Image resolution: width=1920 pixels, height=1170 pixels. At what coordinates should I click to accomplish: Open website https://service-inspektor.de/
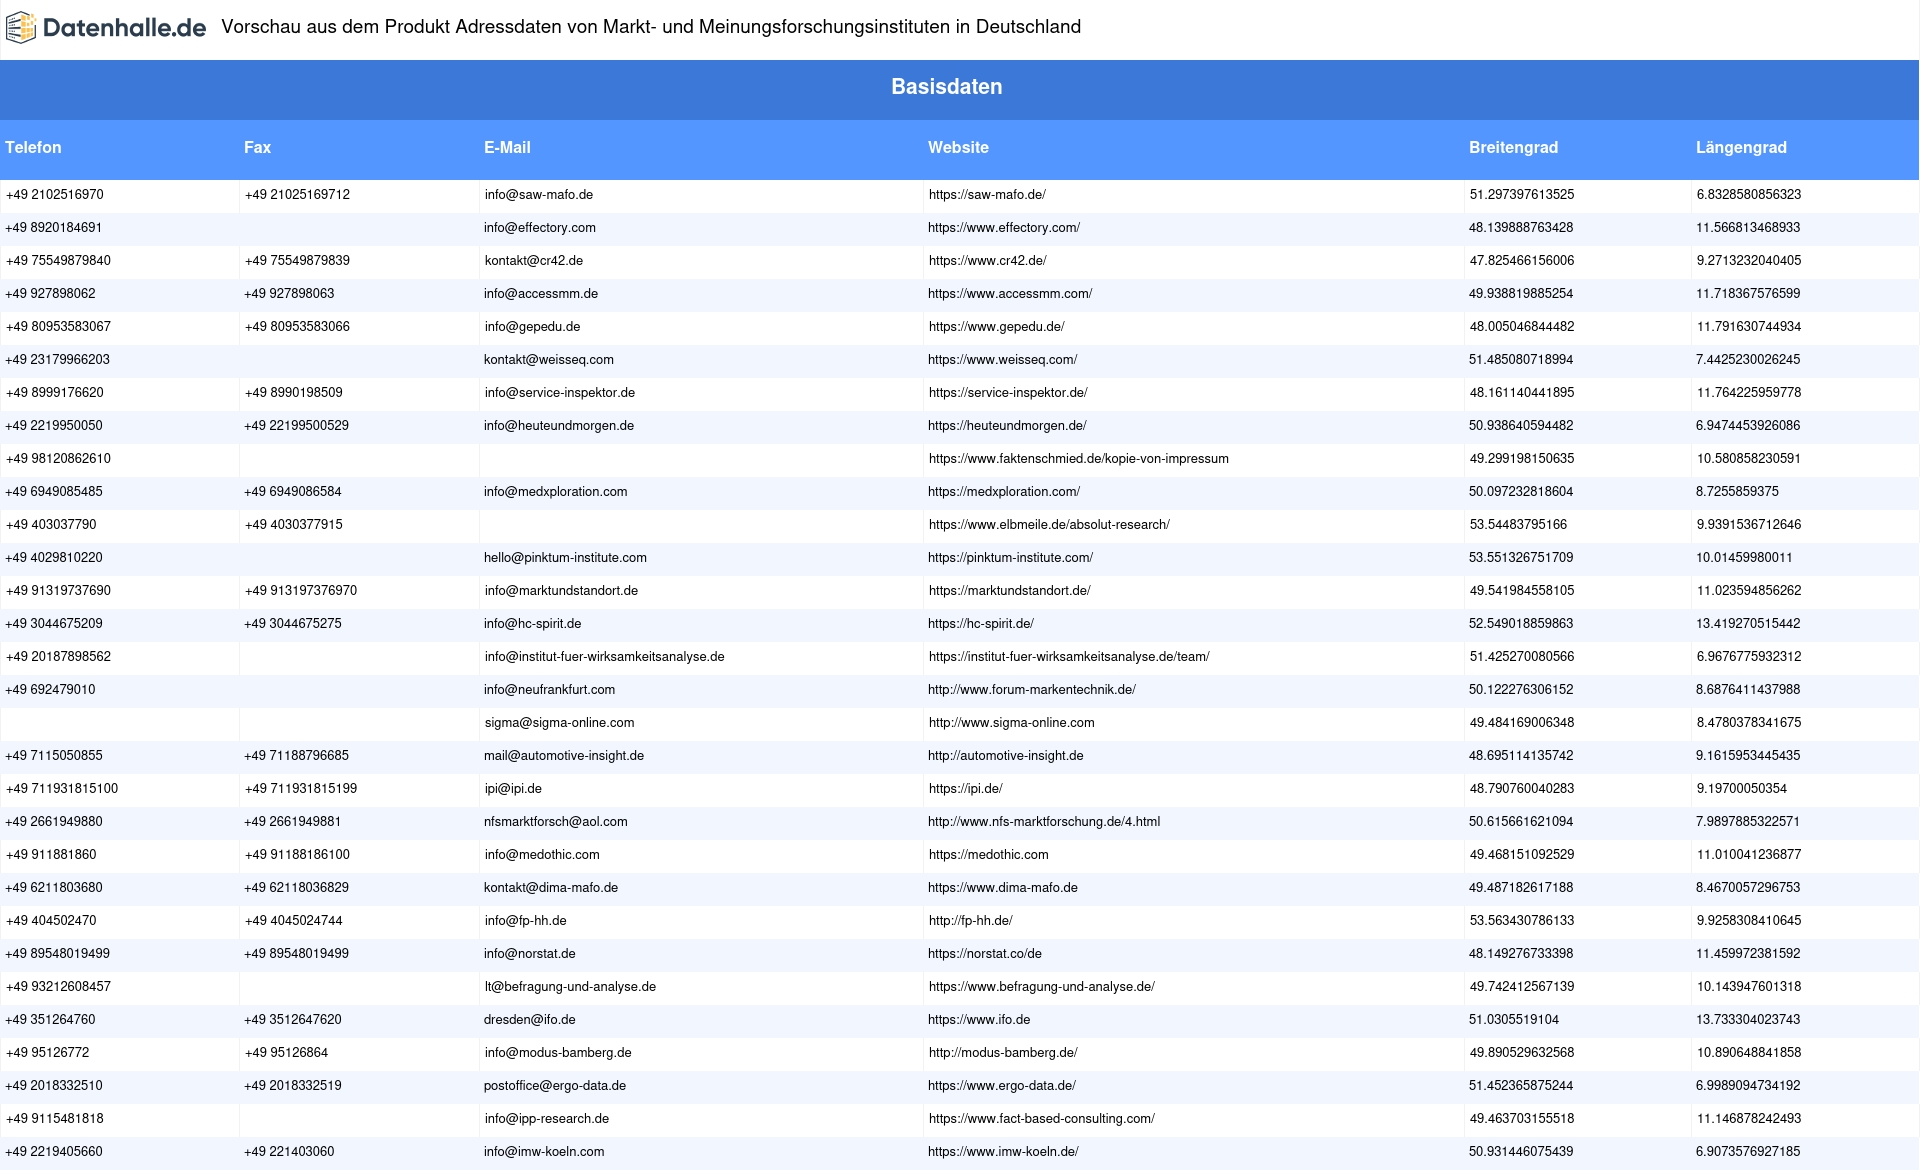(x=1008, y=393)
